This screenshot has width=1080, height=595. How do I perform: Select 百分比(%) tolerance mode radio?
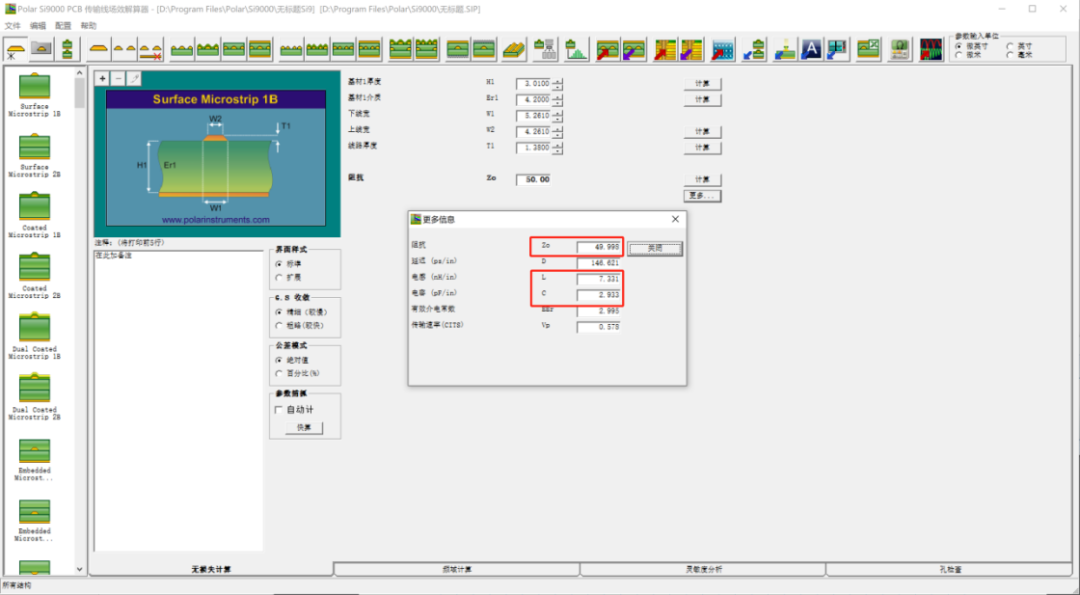[x=279, y=374]
